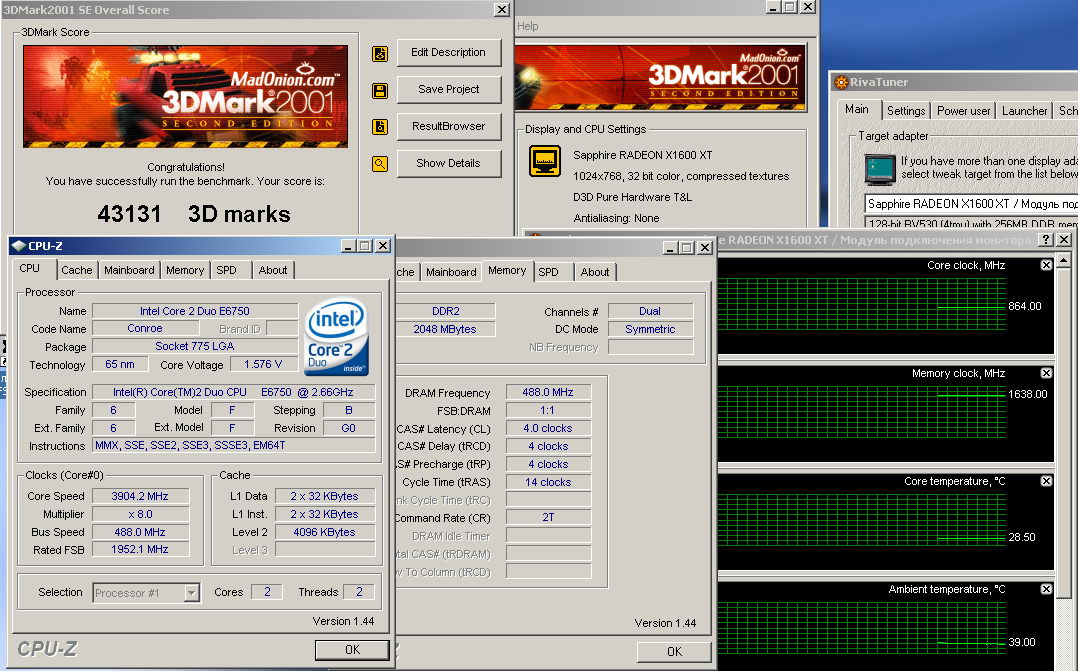The width and height of the screenshot is (1078, 671).
Task: Click the Save Project button
Action: (448, 89)
